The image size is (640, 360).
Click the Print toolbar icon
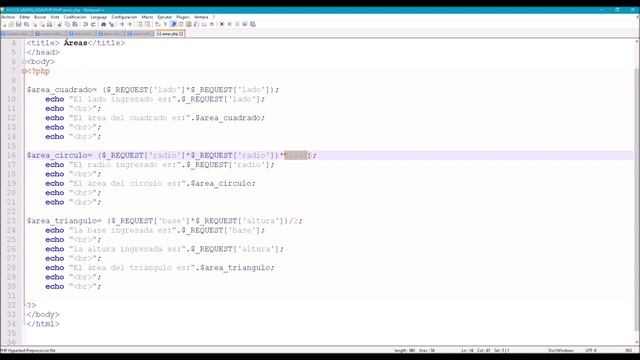pyautogui.click(x=49, y=24)
